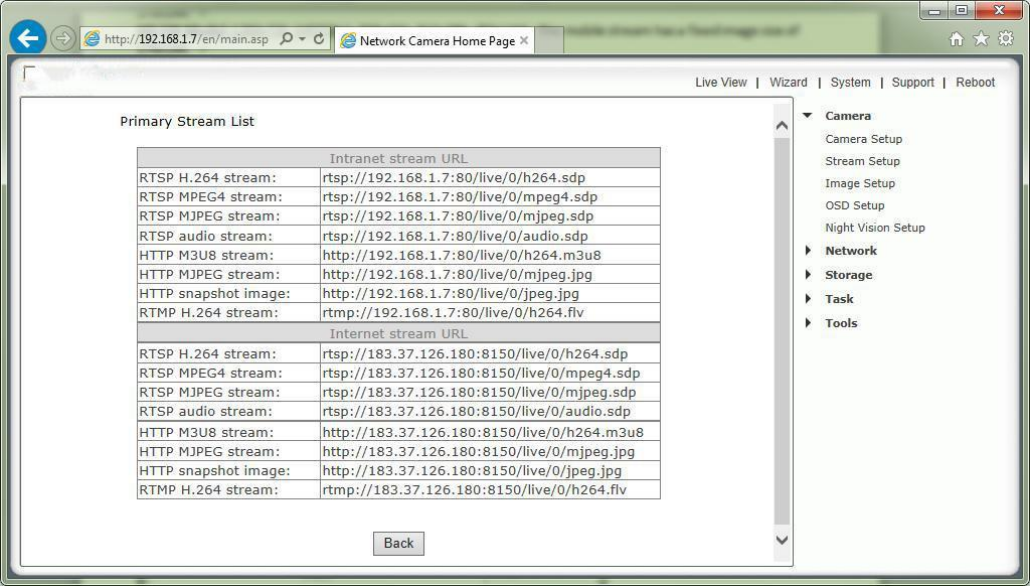Click the browser Back arrow button
Image resolution: width=1030 pixels, height=586 pixels.
tap(27, 38)
